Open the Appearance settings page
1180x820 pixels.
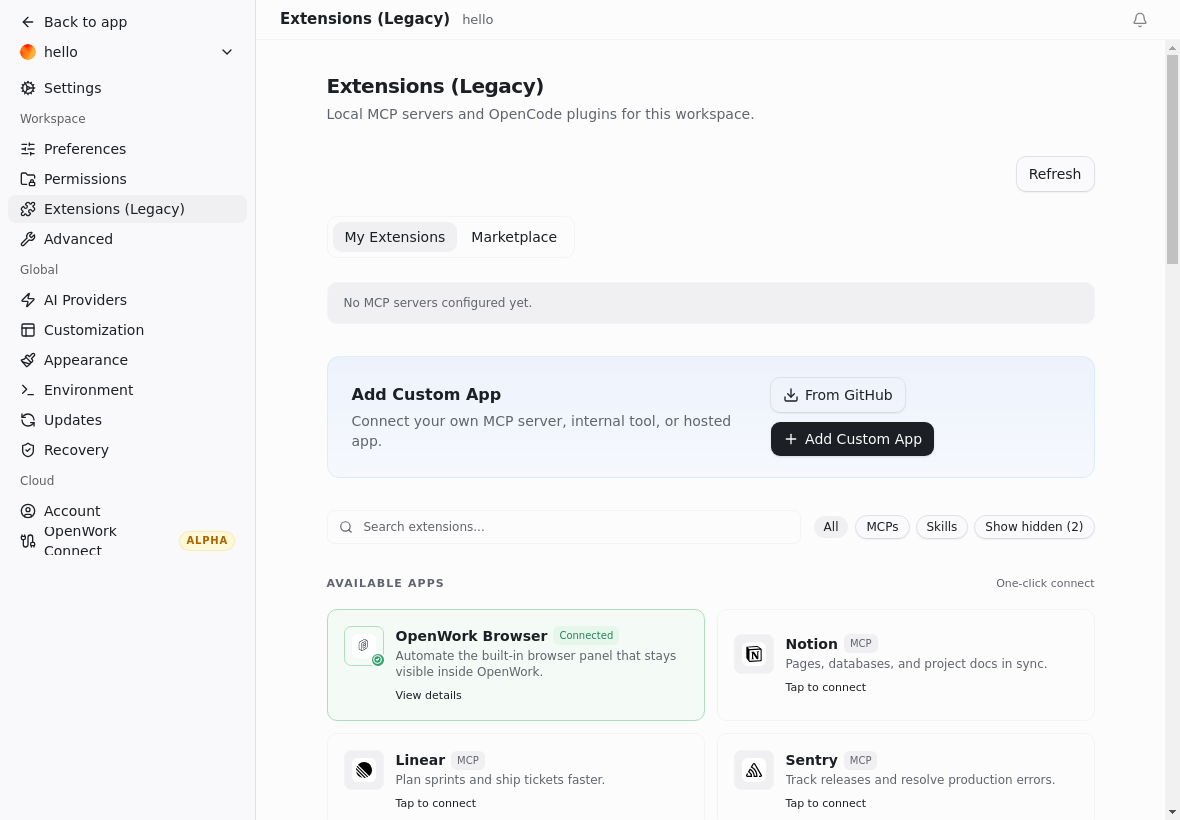tap(127, 360)
